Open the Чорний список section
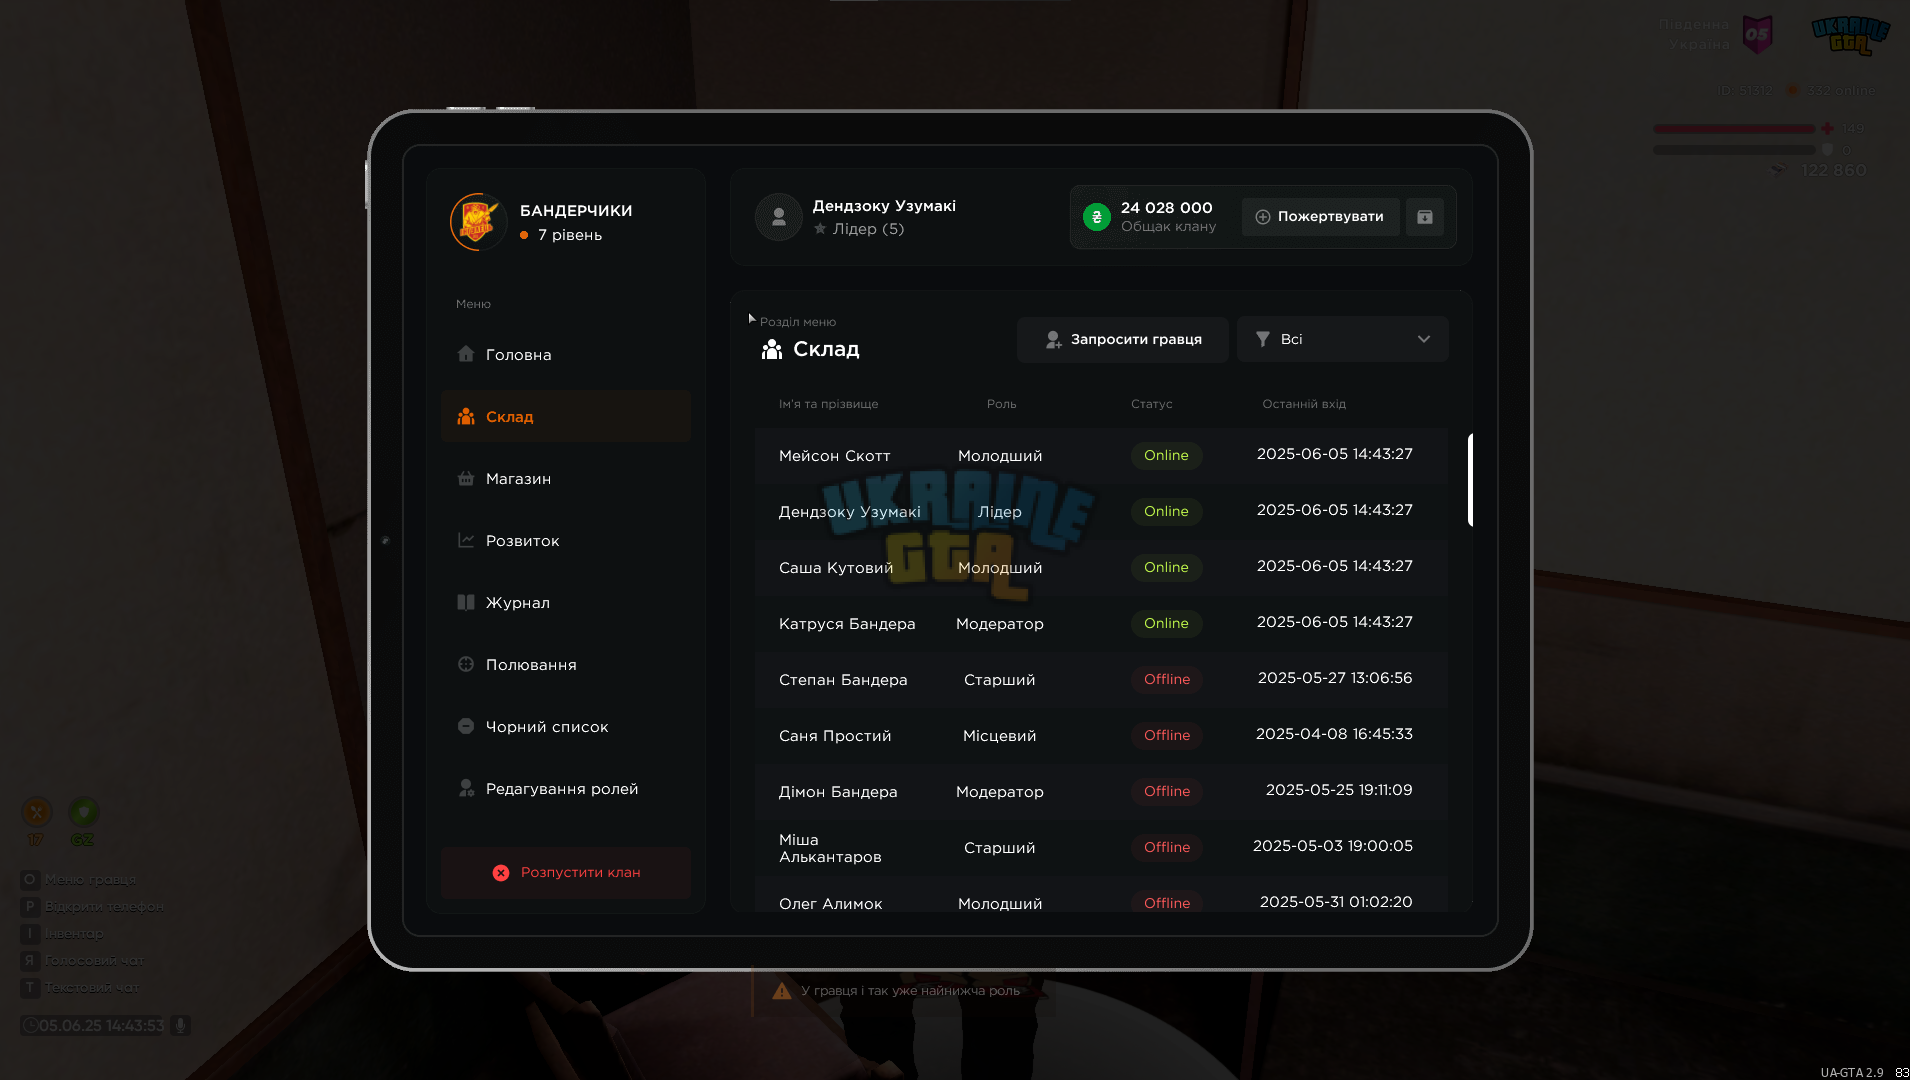Viewport: 1910px width, 1080px height. point(565,727)
